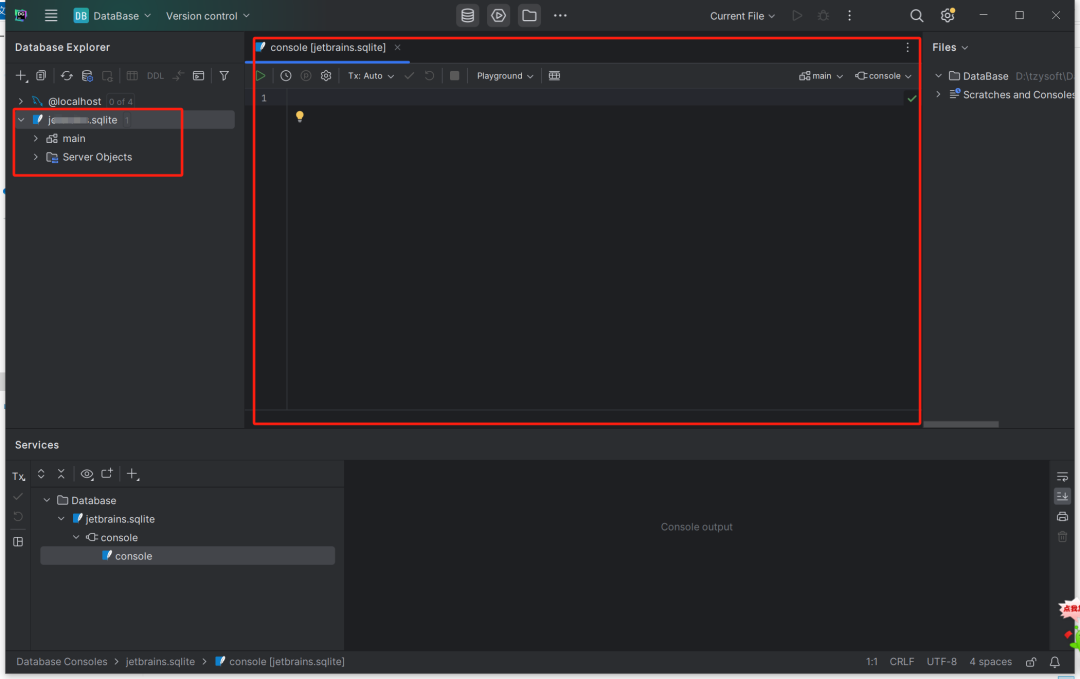Open the Services view options eye icon
This screenshot has height=679, width=1080.
87,474
